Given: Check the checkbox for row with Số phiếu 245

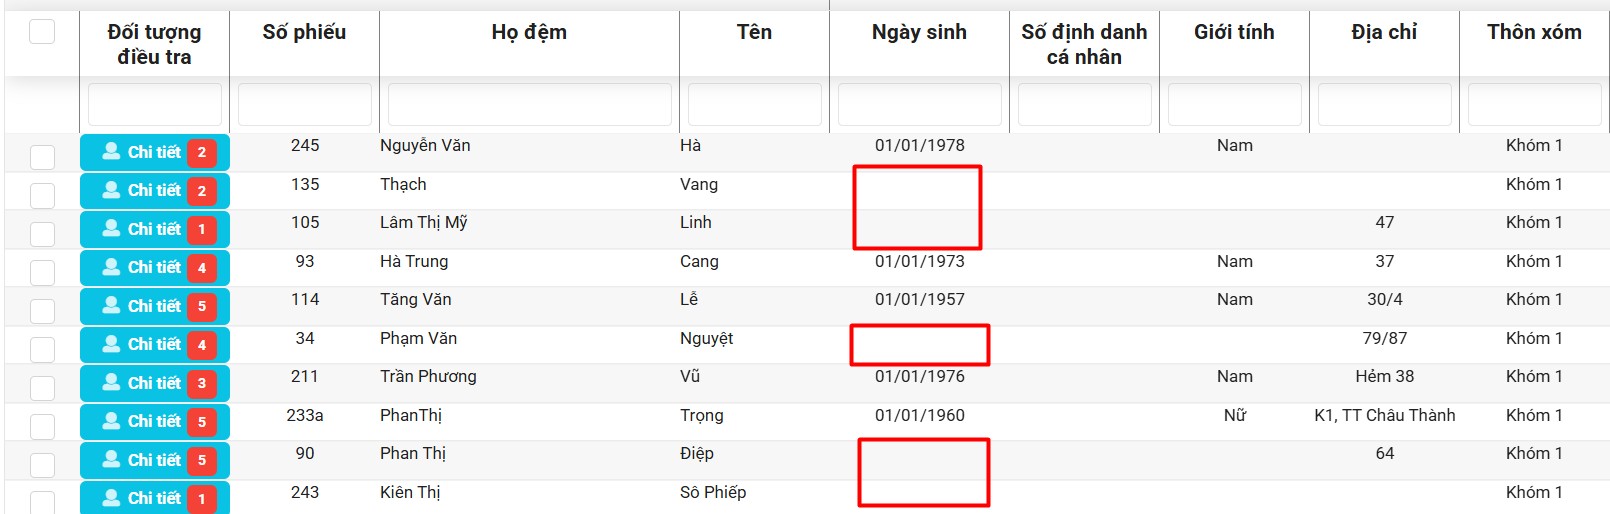Looking at the screenshot, I should click(42, 157).
